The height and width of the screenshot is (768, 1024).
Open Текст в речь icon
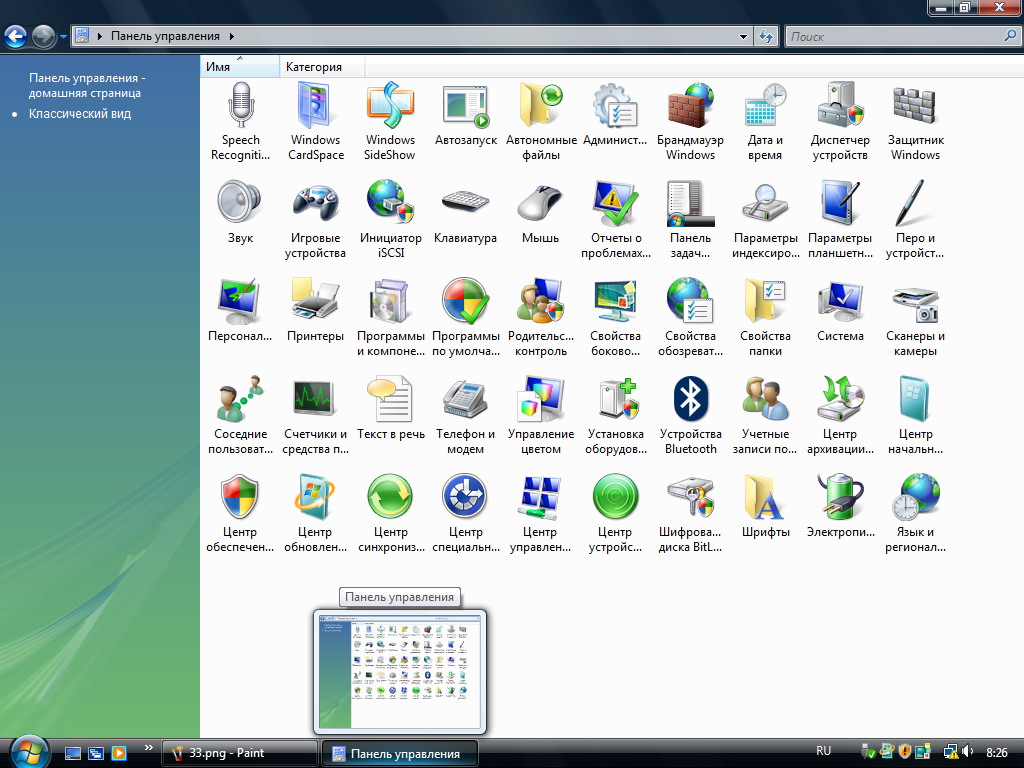click(x=390, y=399)
